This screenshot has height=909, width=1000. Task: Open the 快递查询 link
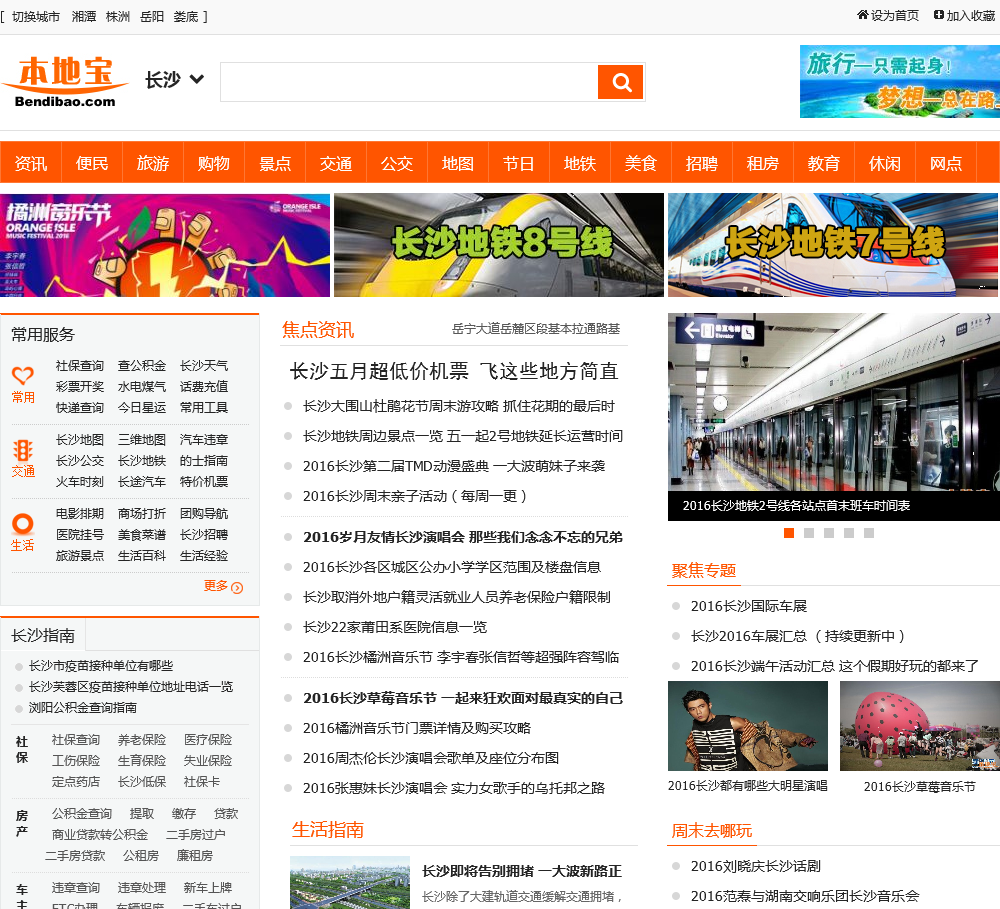click(80, 408)
